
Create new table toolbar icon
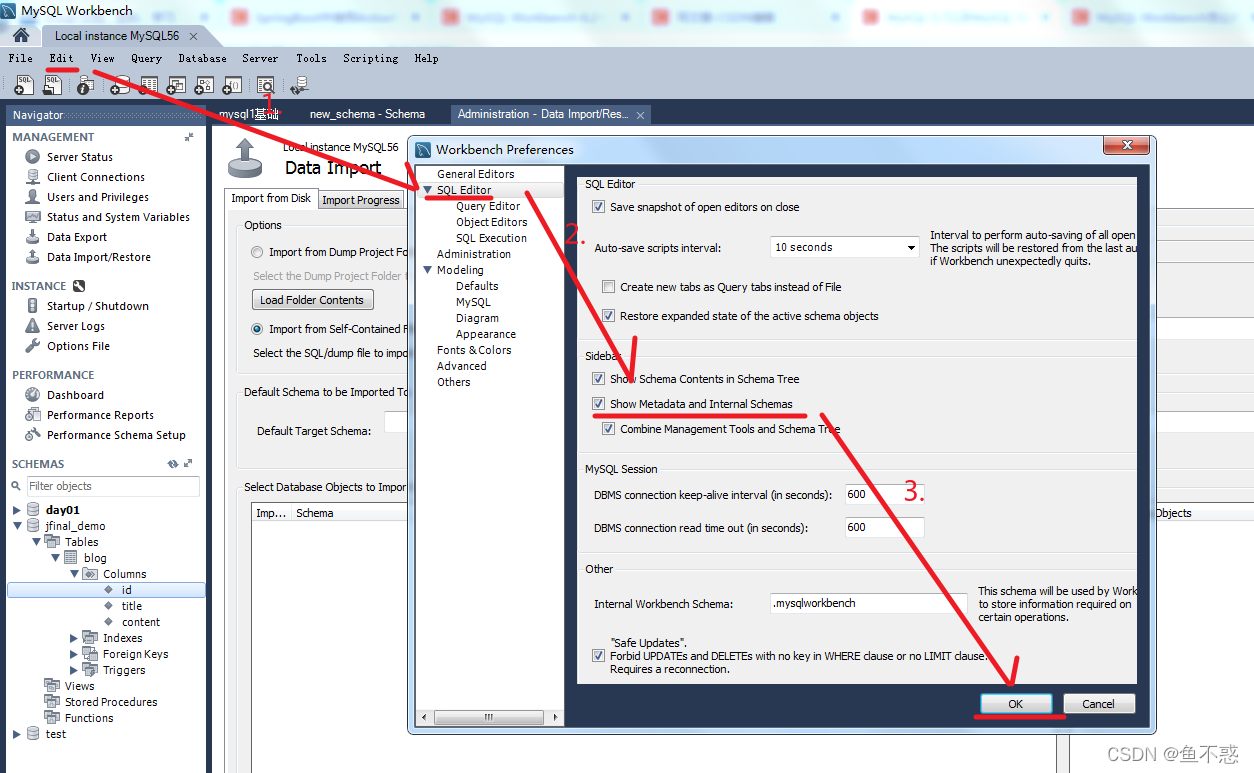[x=148, y=86]
